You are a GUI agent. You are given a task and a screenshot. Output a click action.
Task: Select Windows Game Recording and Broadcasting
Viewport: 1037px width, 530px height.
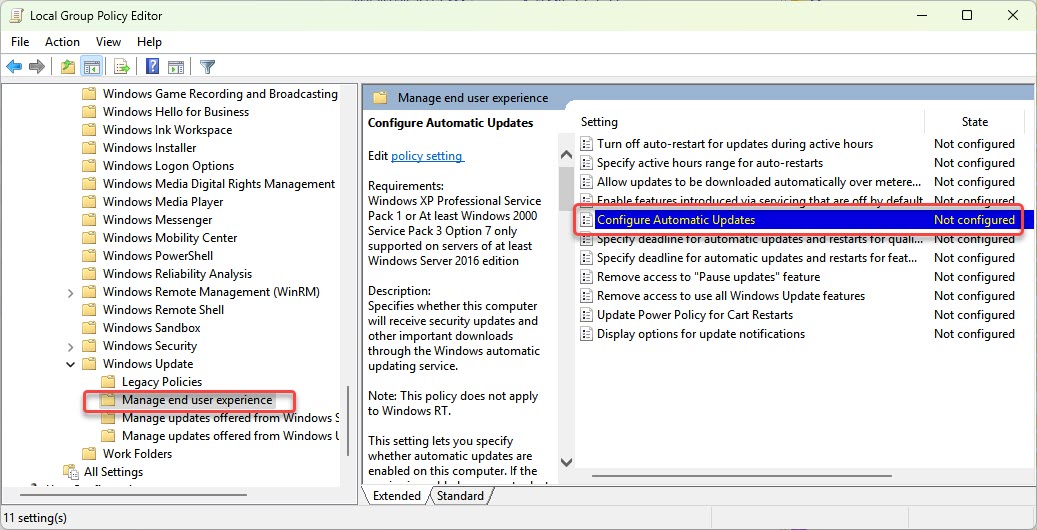220,94
